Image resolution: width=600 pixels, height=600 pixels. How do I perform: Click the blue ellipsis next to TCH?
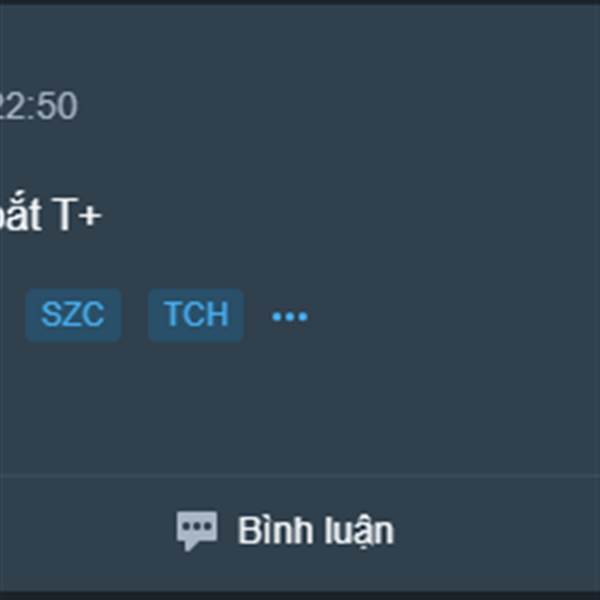(290, 316)
